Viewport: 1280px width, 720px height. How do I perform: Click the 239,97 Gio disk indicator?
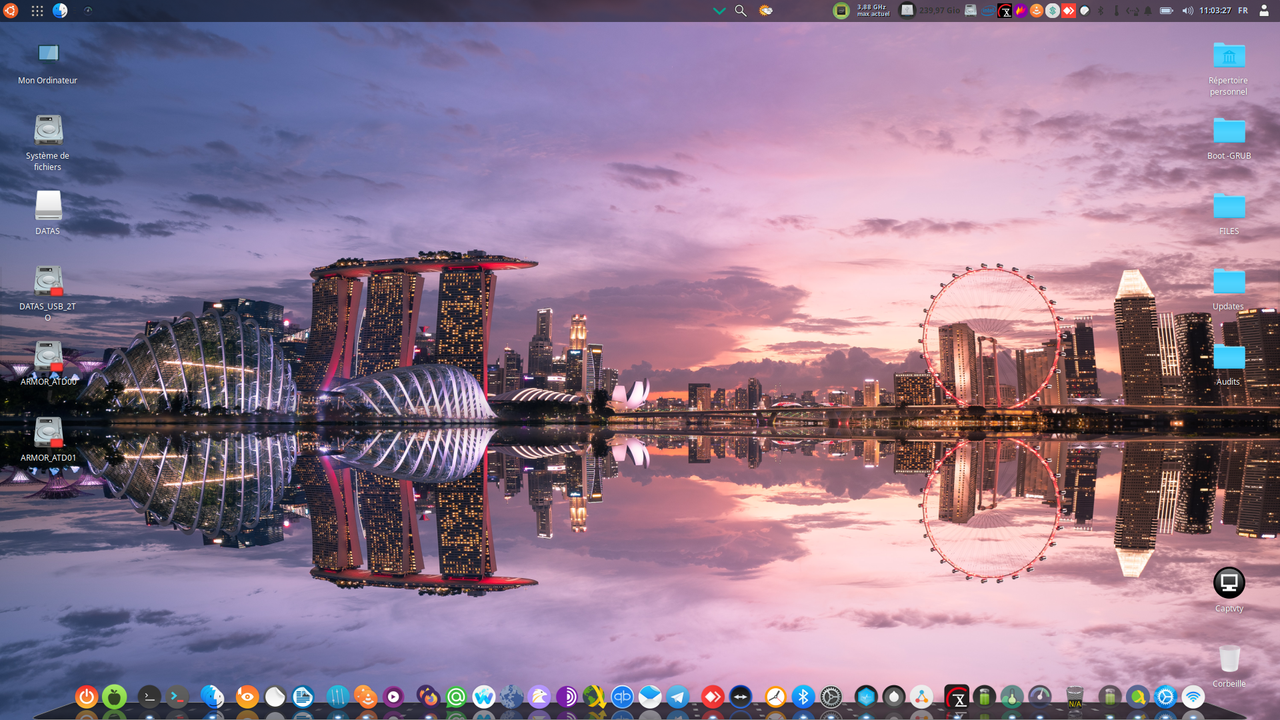930,10
